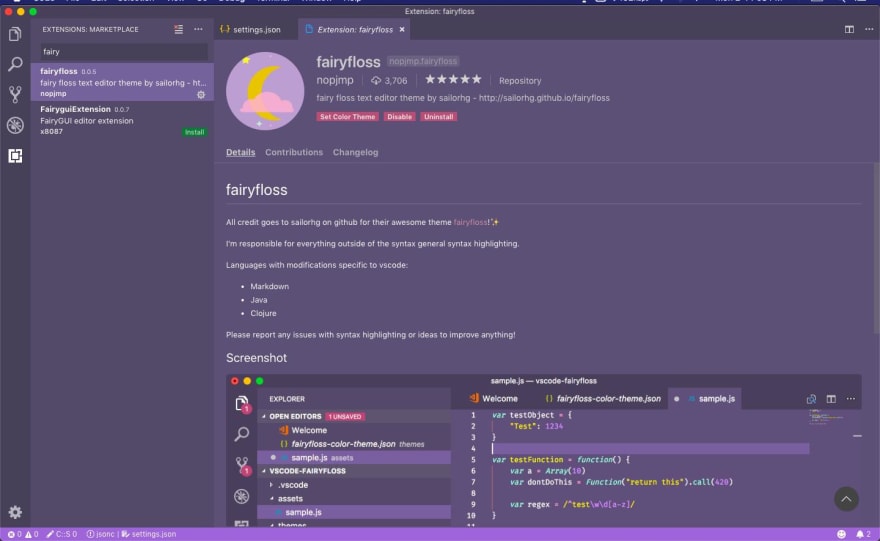Viewport: 880px width, 541px height.
Task: Click the jsonc status bar item
Action: (x=100, y=534)
